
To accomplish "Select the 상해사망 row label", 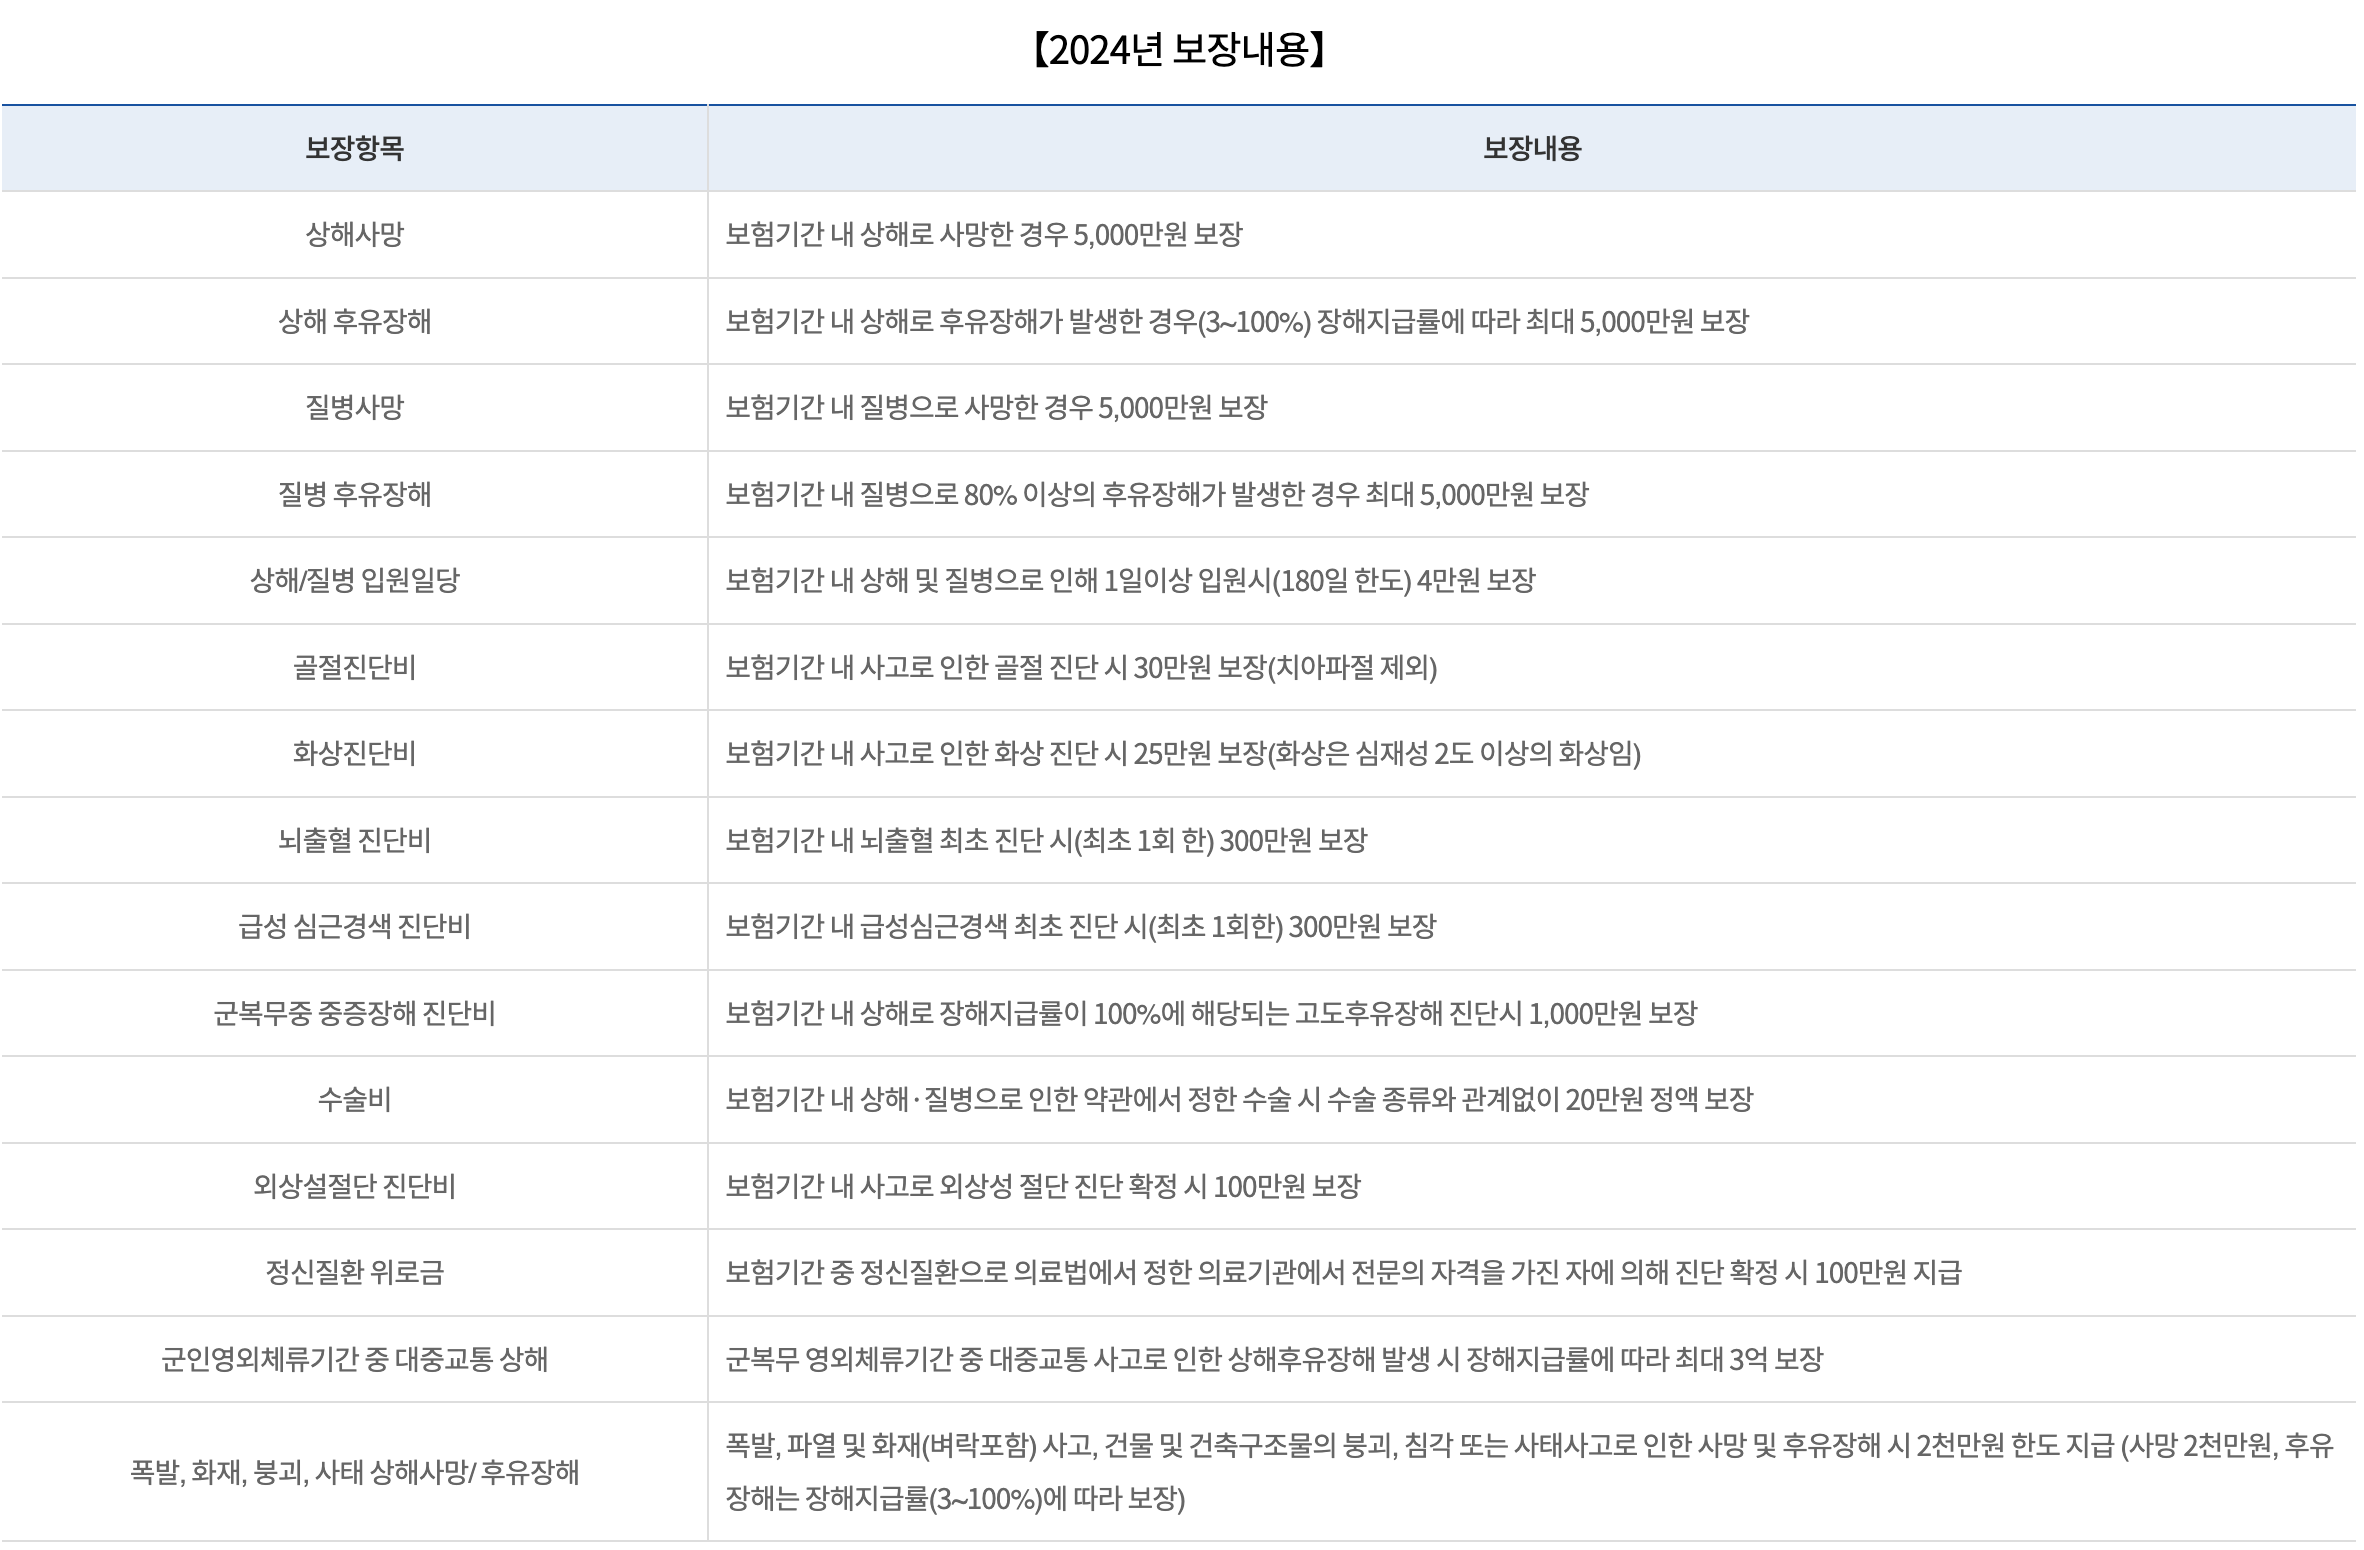I will point(354,235).
